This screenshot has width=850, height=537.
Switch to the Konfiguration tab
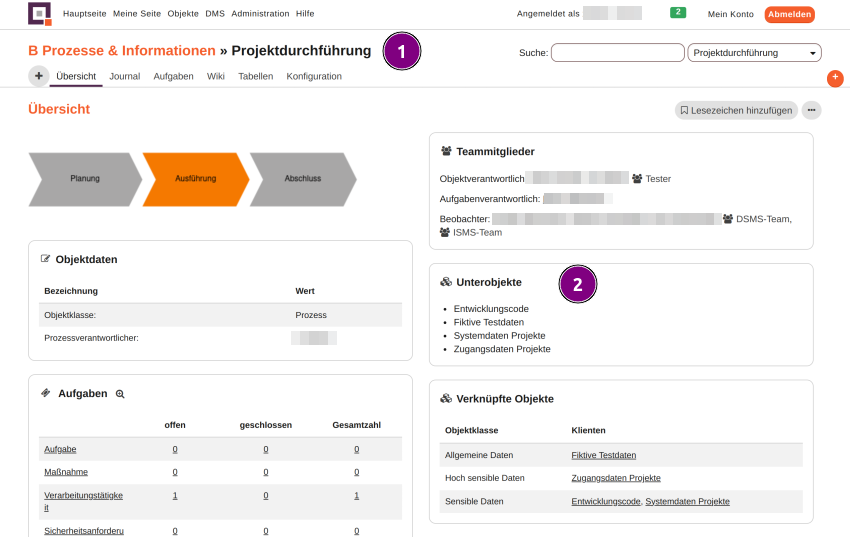[x=314, y=76]
